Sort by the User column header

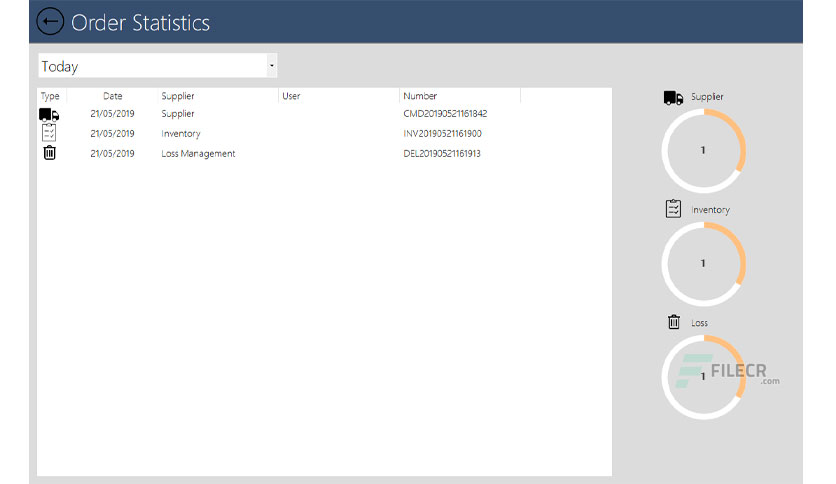[x=291, y=96]
